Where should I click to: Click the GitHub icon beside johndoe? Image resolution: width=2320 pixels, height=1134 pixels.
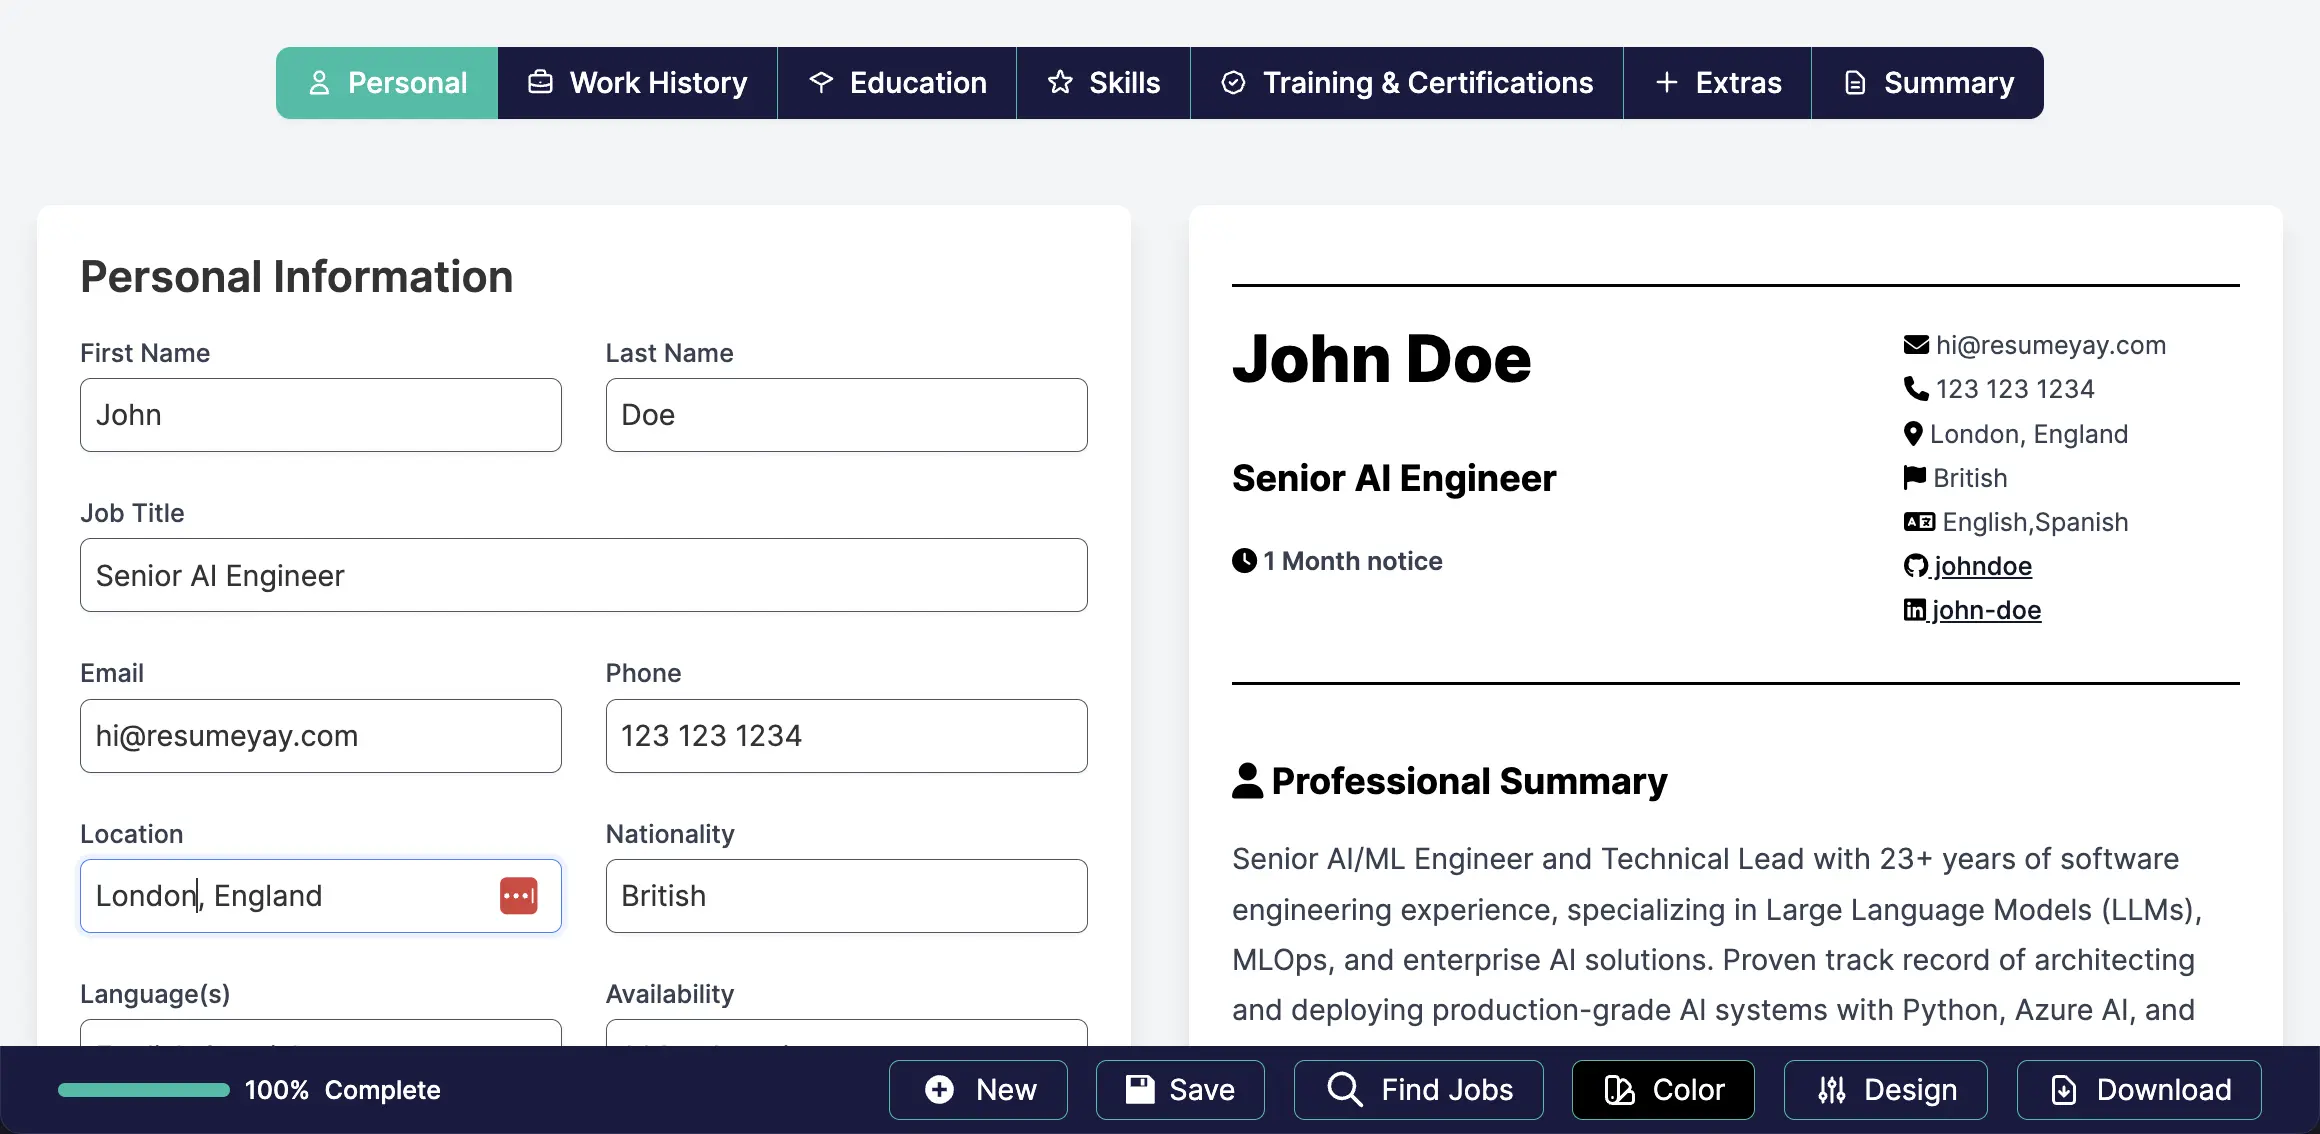pyautogui.click(x=1915, y=566)
